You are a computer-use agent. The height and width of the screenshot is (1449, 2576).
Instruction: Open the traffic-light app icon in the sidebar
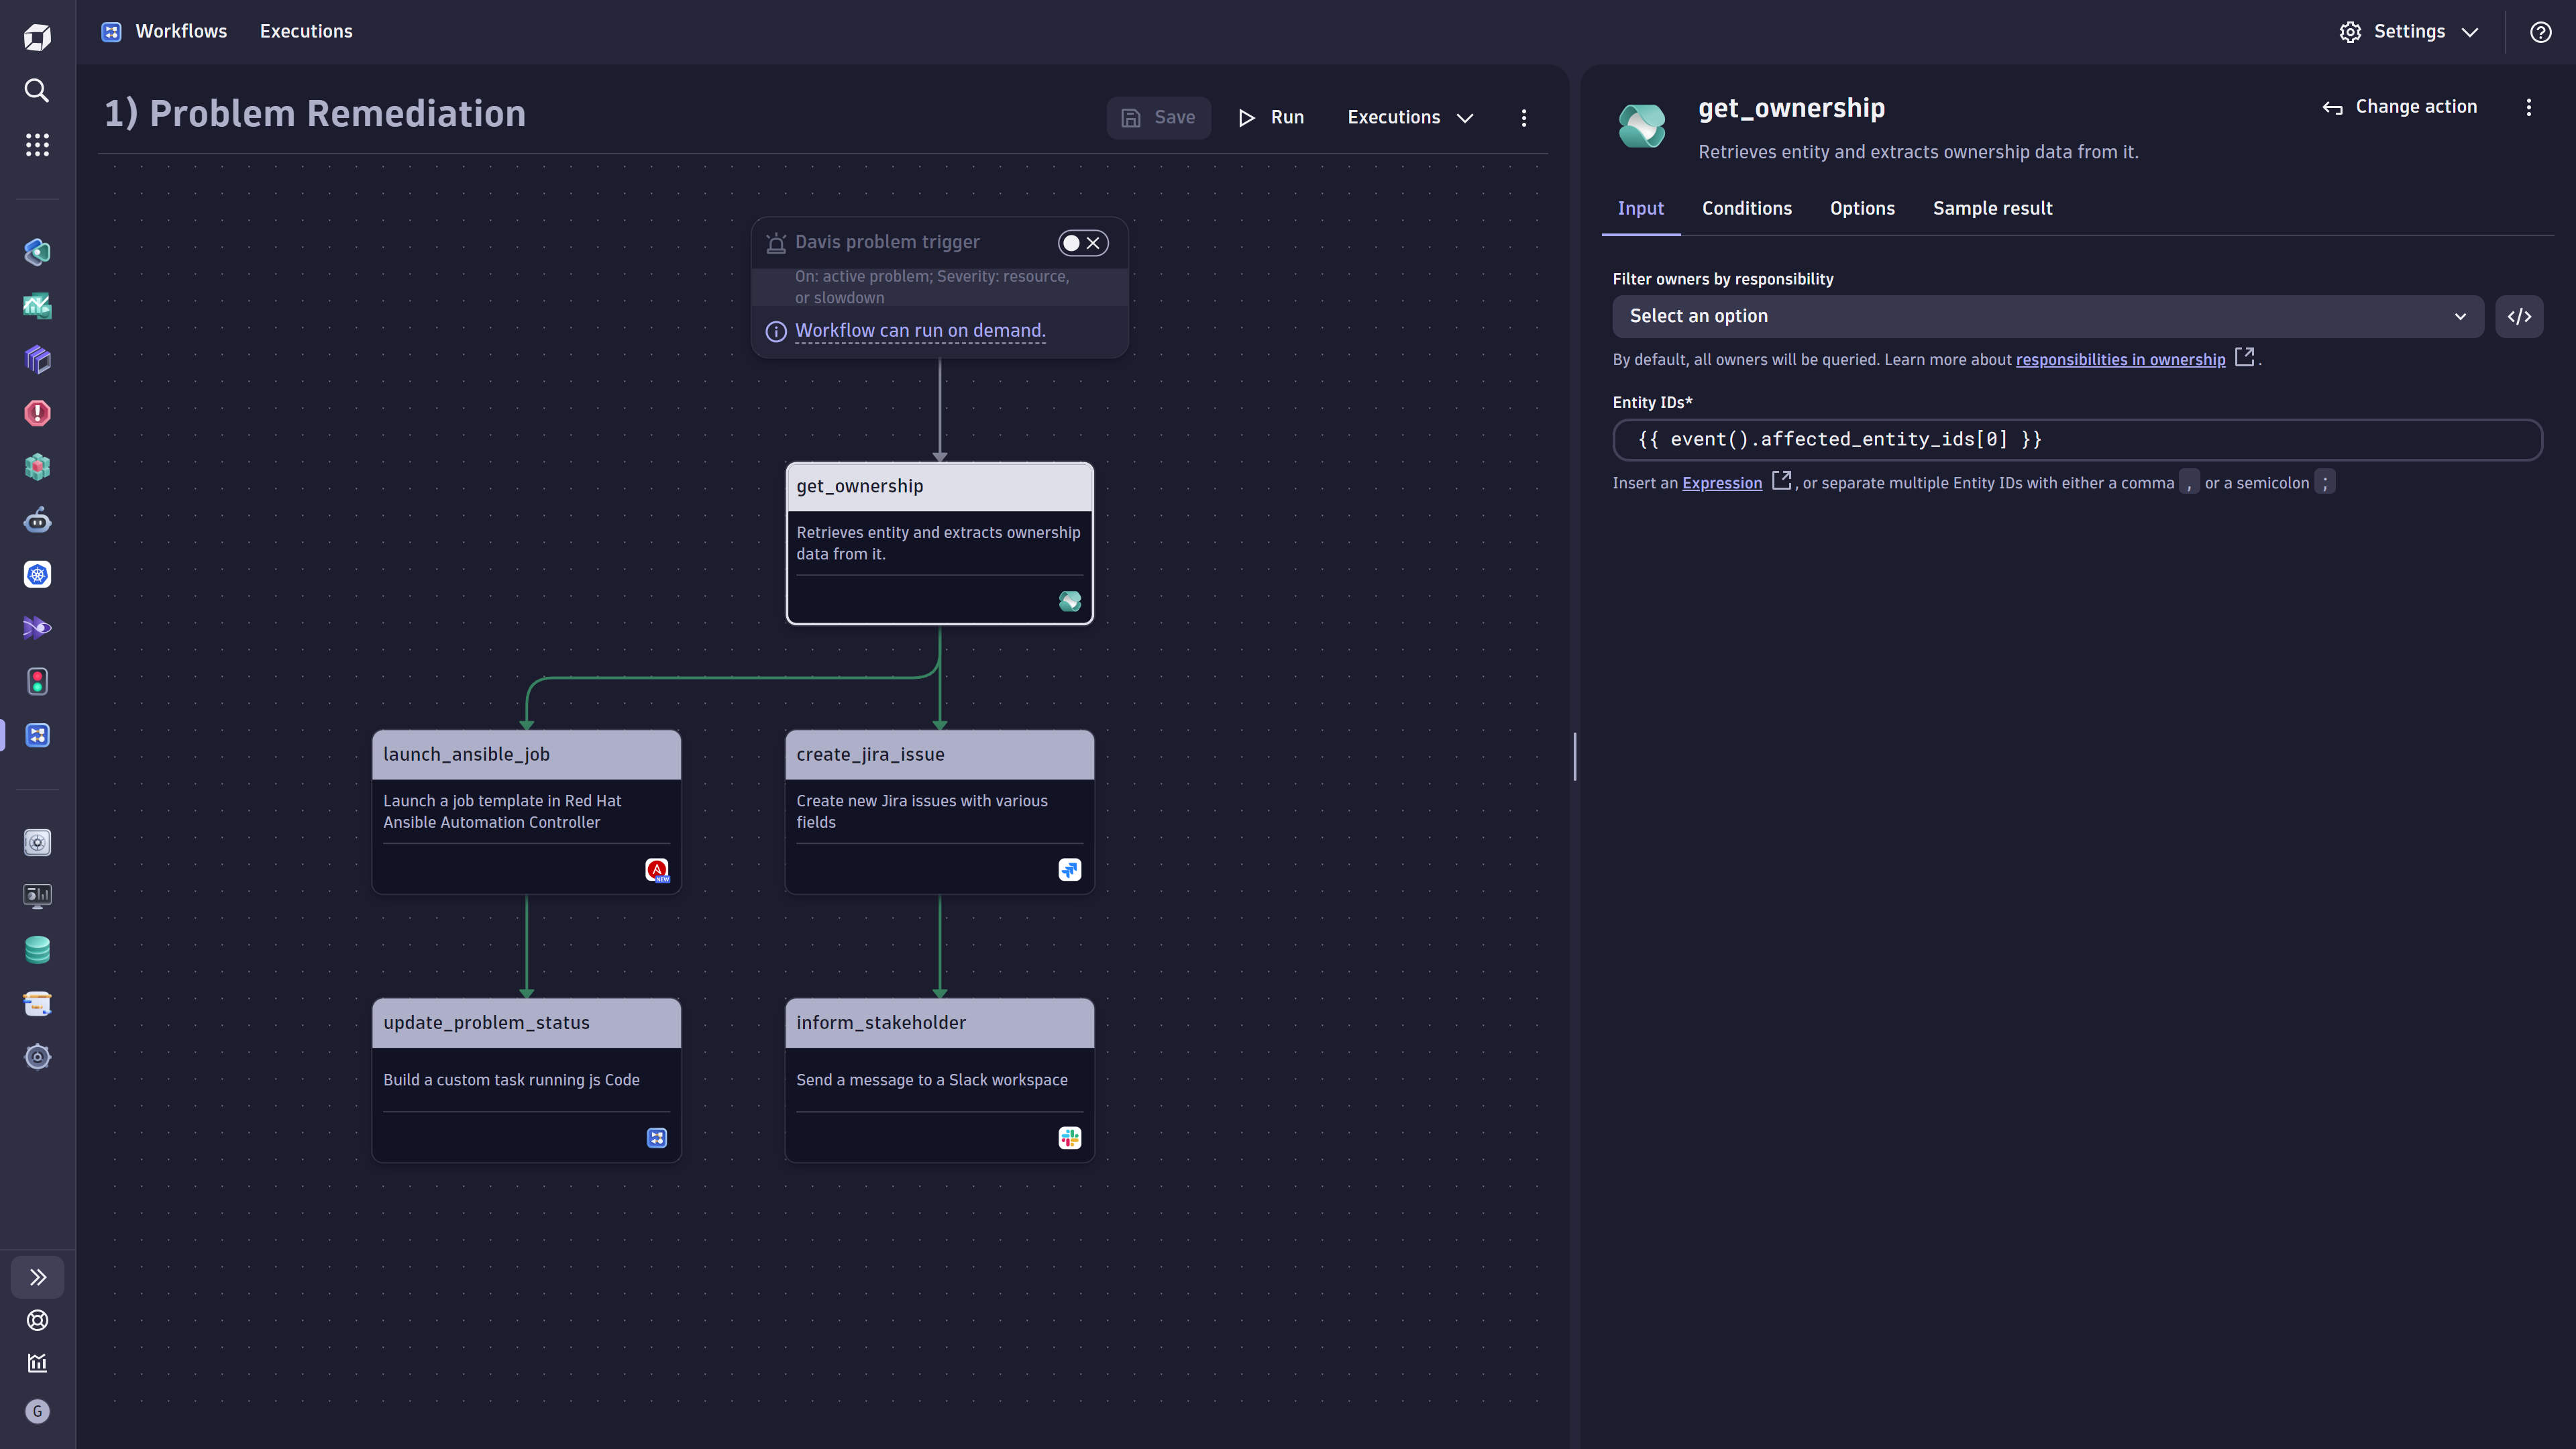(37, 681)
